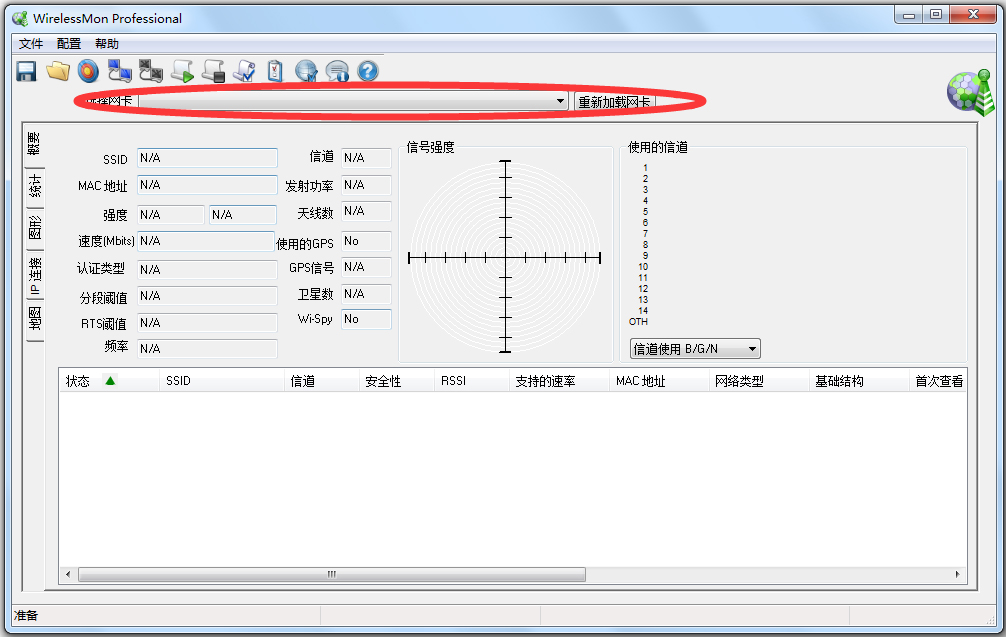This screenshot has height=637, width=1006.
Task: Click the speech bubble info icon
Action: click(x=337, y=71)
